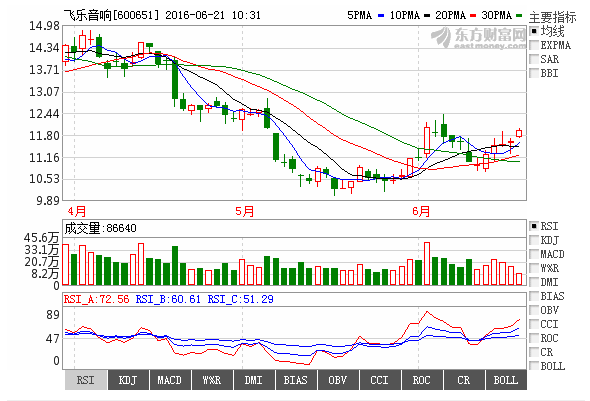Switch to the CCI tab

[x=380, y=380]
